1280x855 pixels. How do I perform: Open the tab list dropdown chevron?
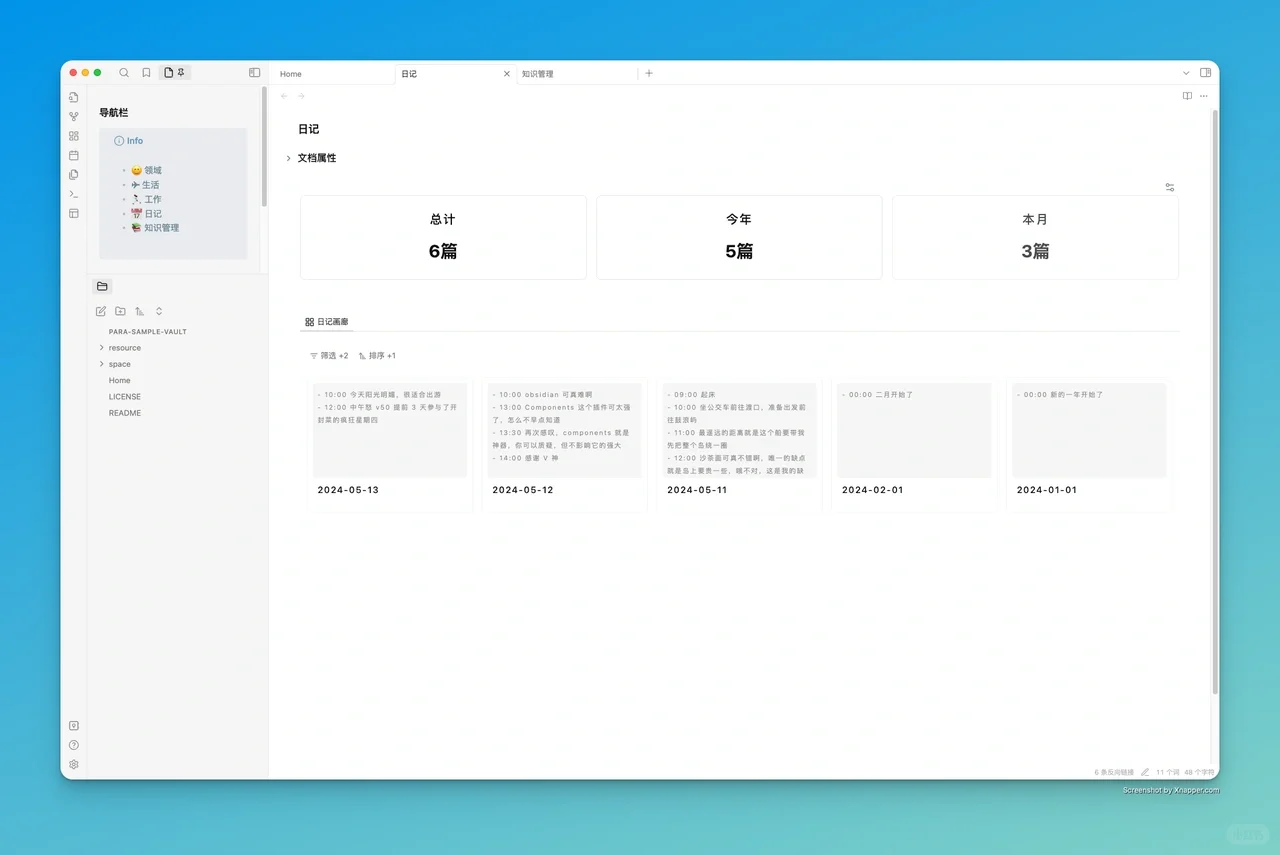[1186, 73]
